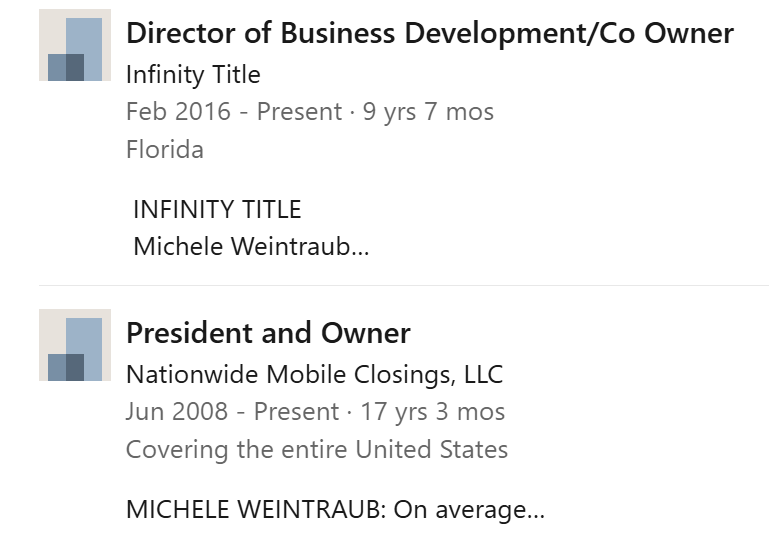Click the Florida location text
Image resolution: width=769 pixels, height=539 pixels.
(165, 150)
